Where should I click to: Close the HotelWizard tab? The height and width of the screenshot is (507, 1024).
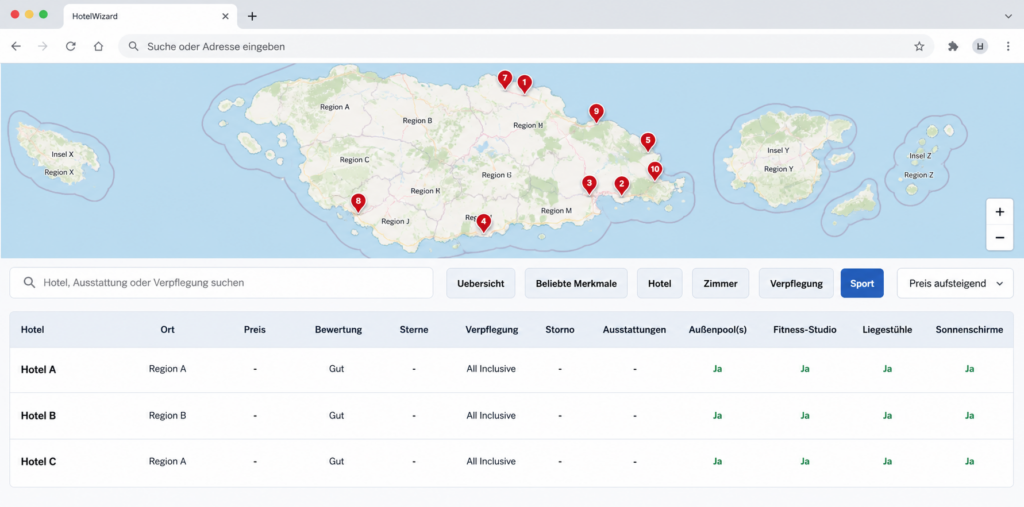tap(225, 16)
